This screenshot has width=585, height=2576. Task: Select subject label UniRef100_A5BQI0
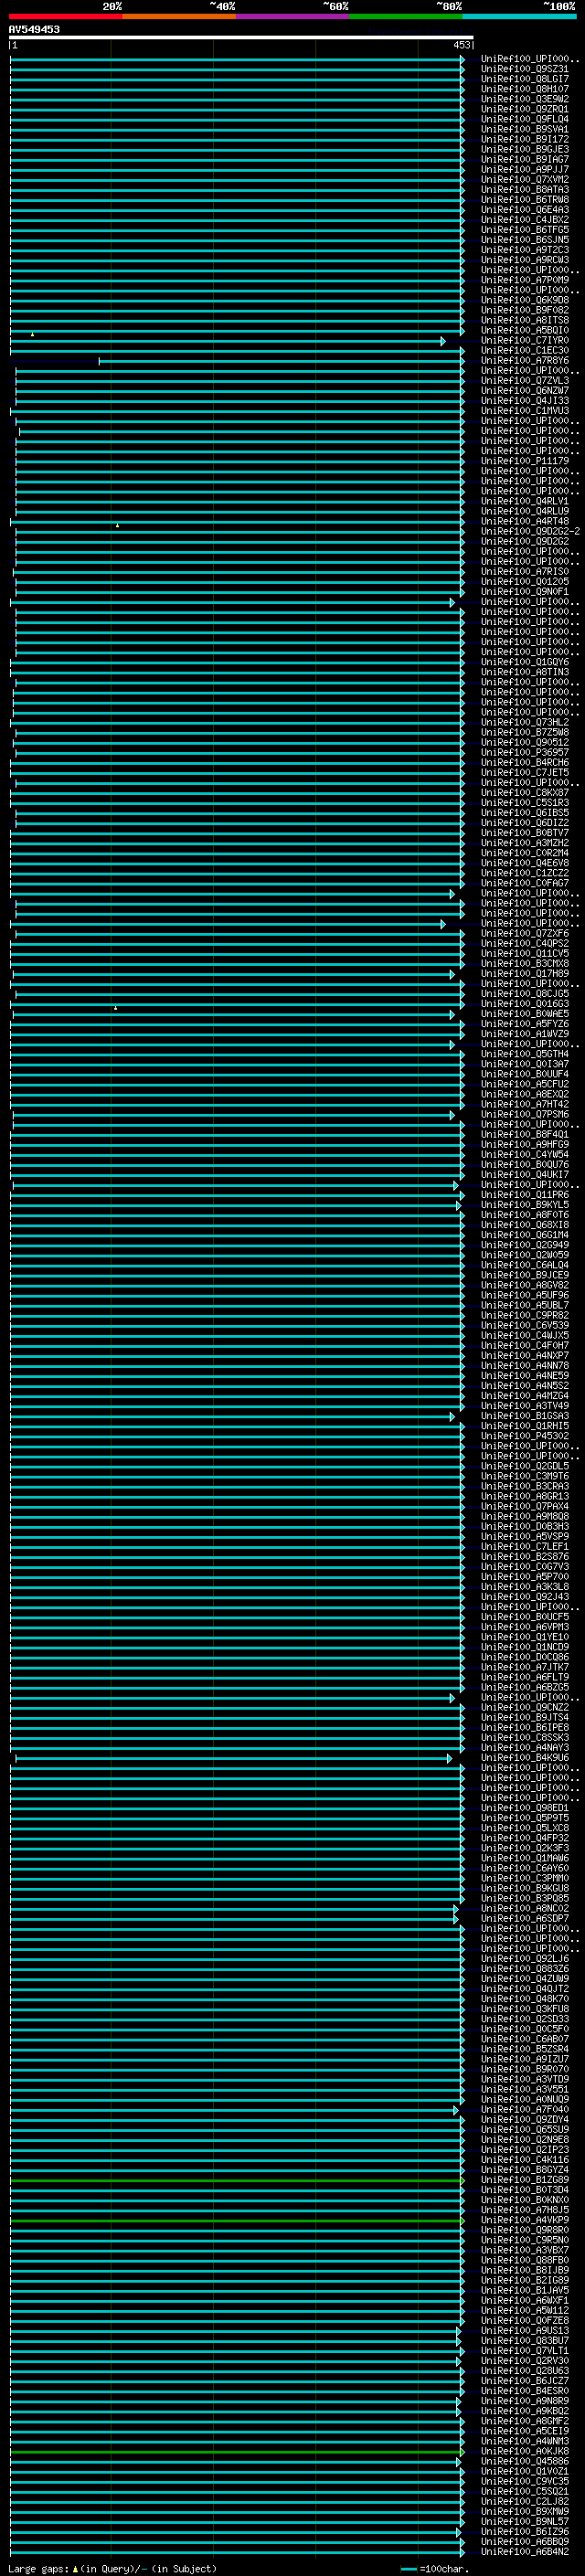(525, 330)
